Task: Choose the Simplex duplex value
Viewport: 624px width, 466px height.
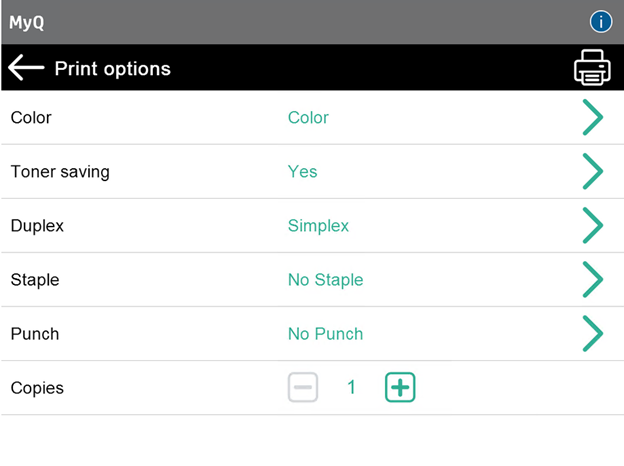Action: coord(318,225)
